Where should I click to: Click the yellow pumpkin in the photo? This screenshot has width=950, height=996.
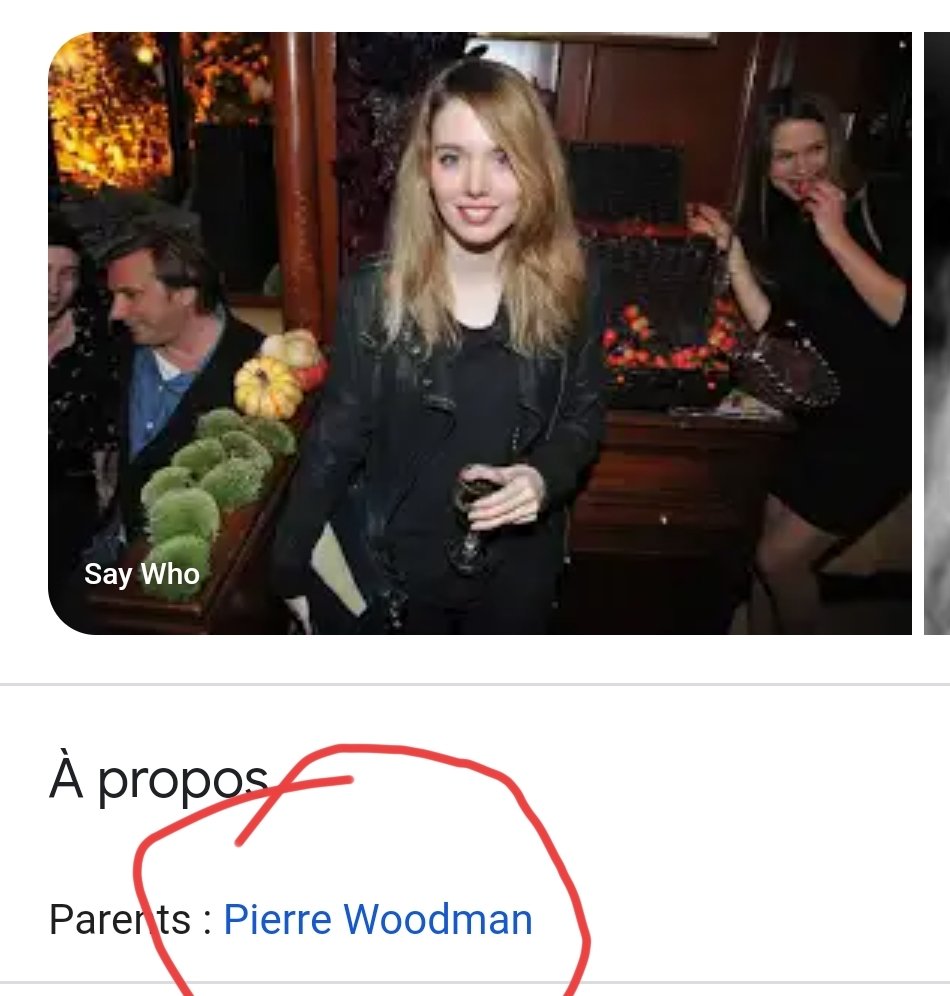pos(267,386)
